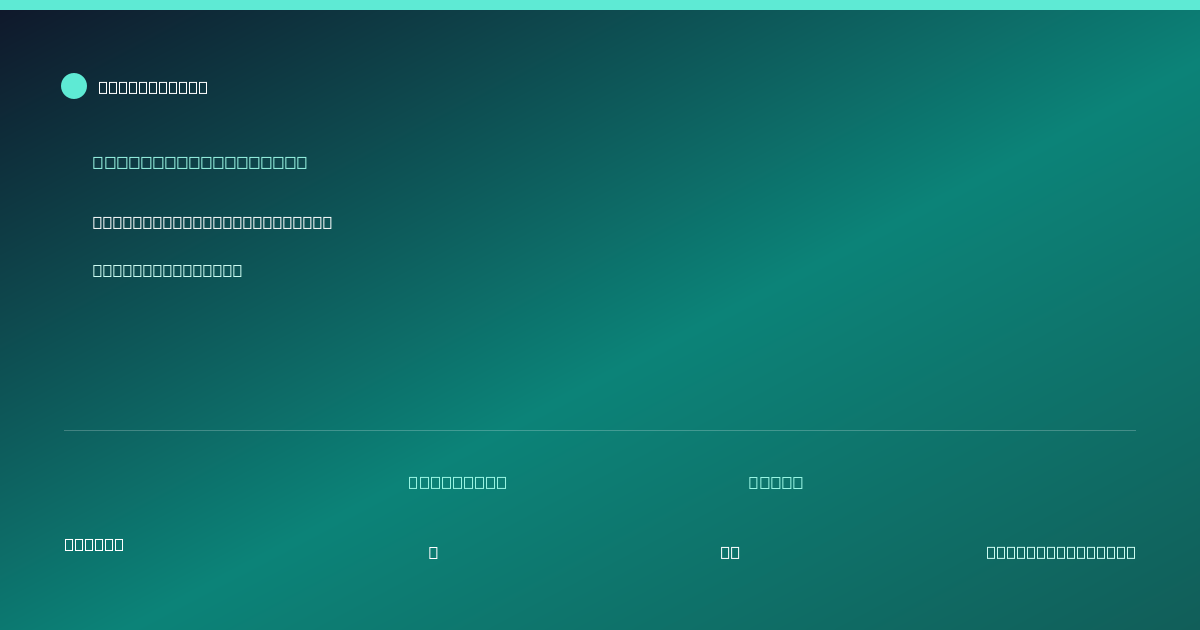1200x630 pixels.
Task: Click the teal circle logo in the header
Action: (x=74, y=86)
